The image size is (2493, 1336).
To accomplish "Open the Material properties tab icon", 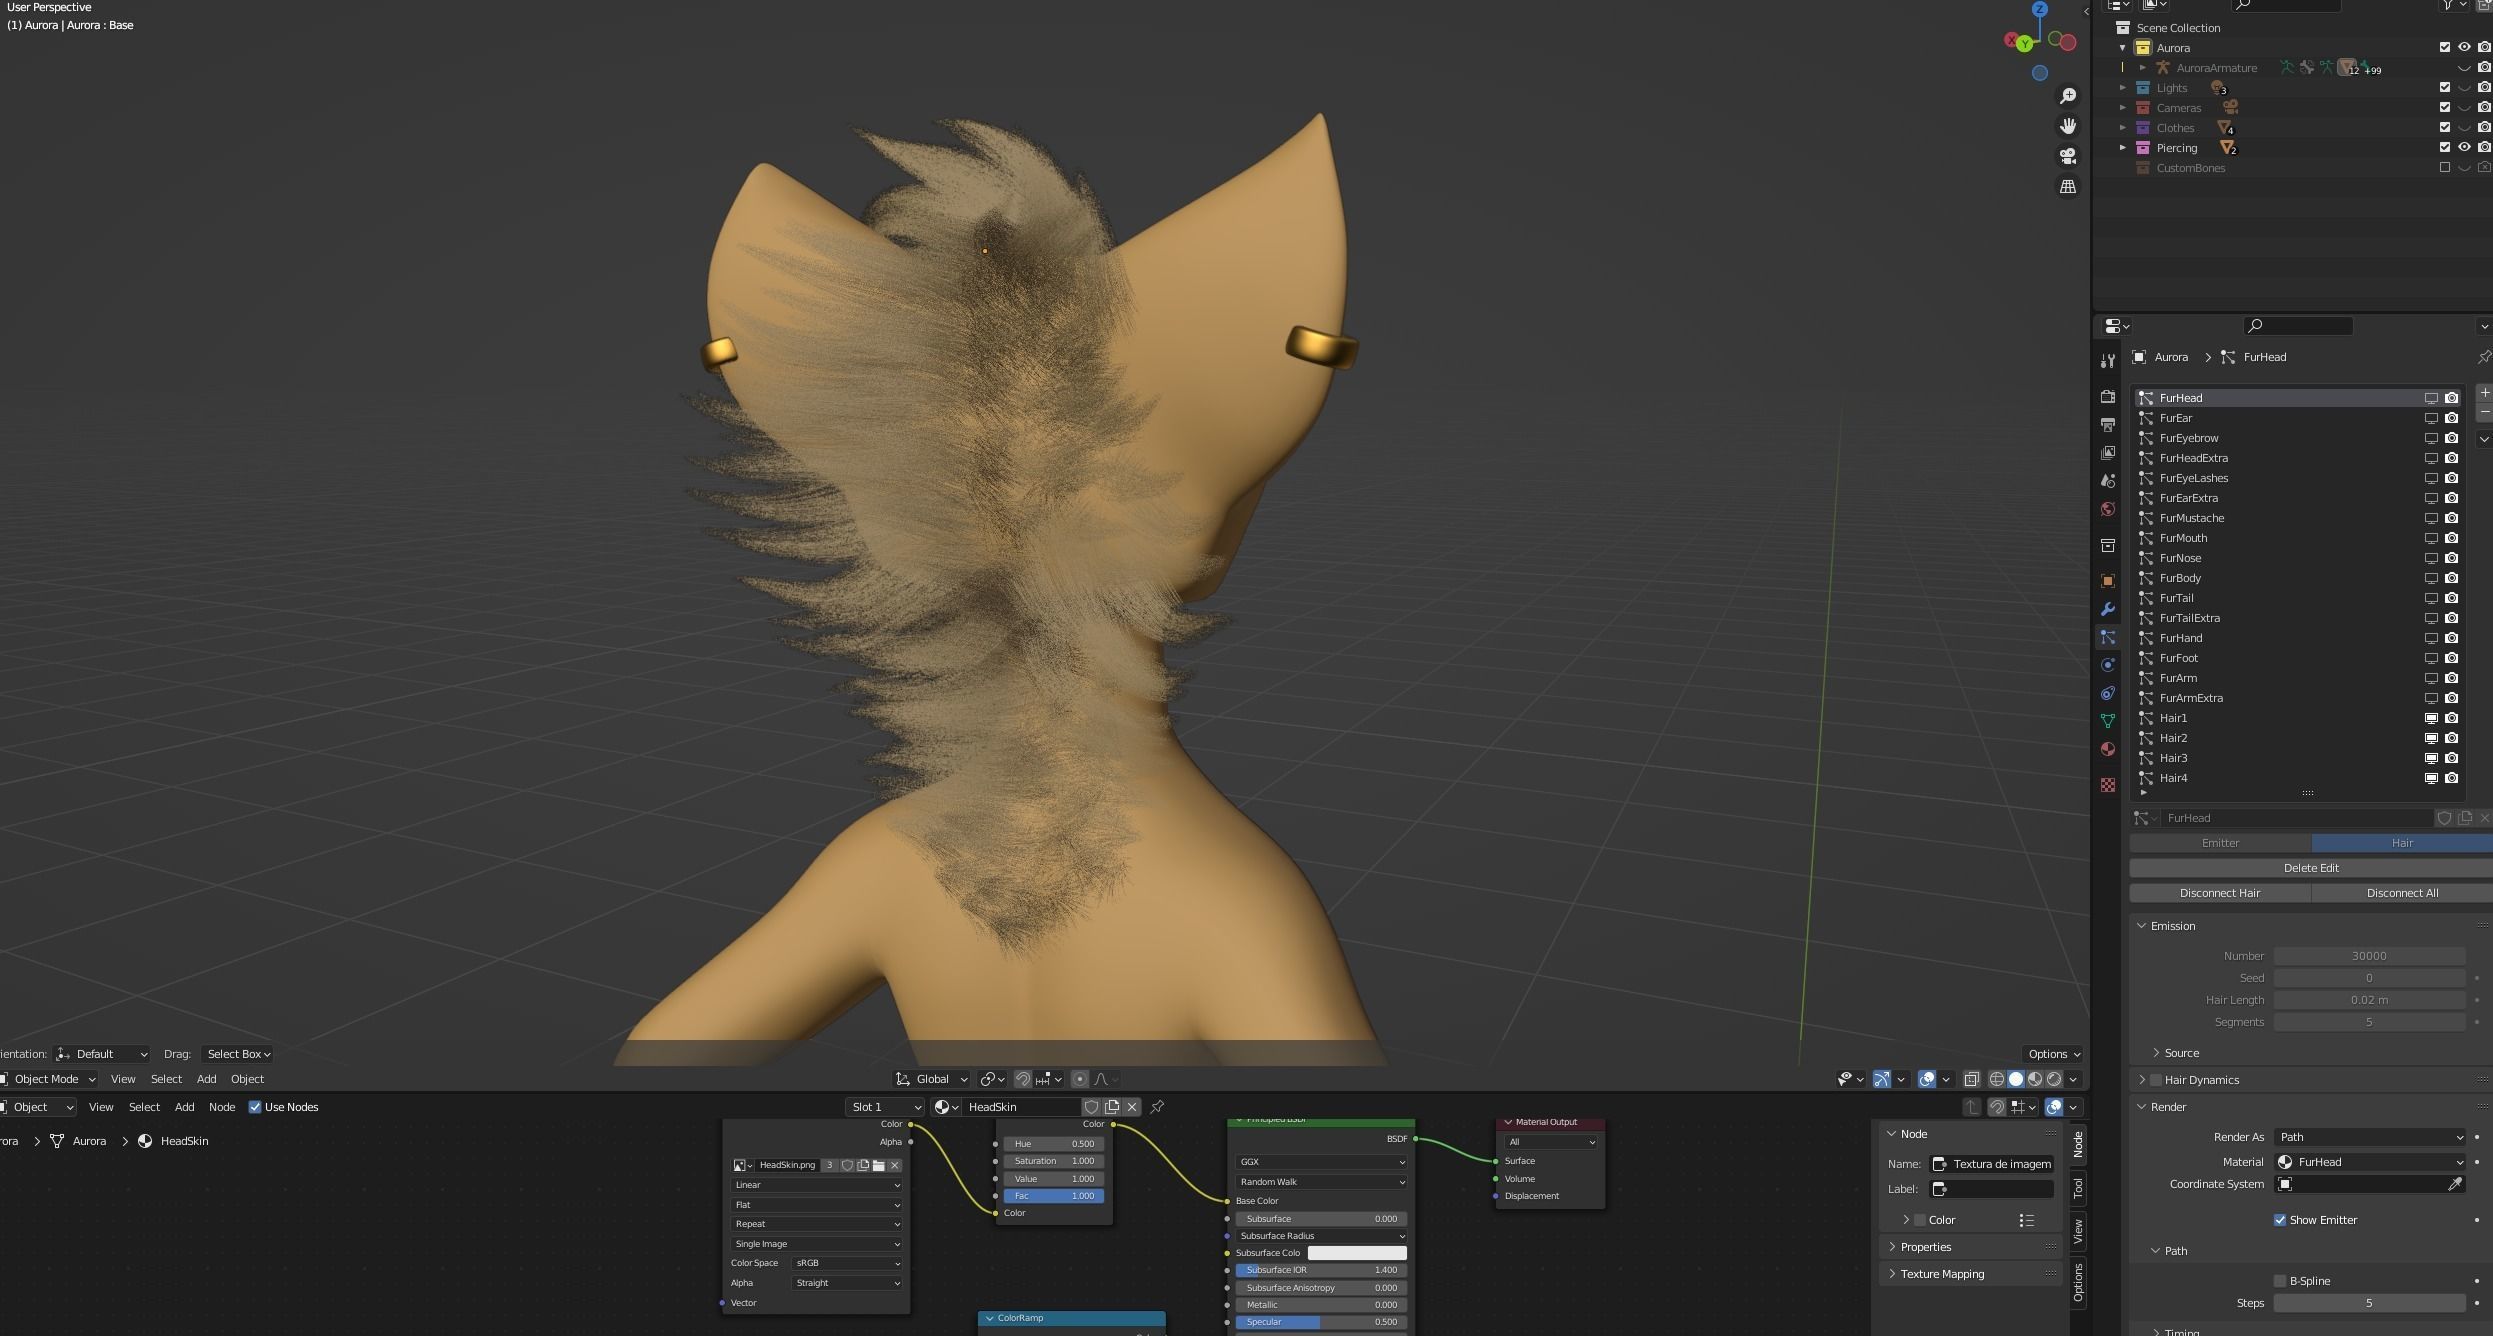I will (2107, 749).
